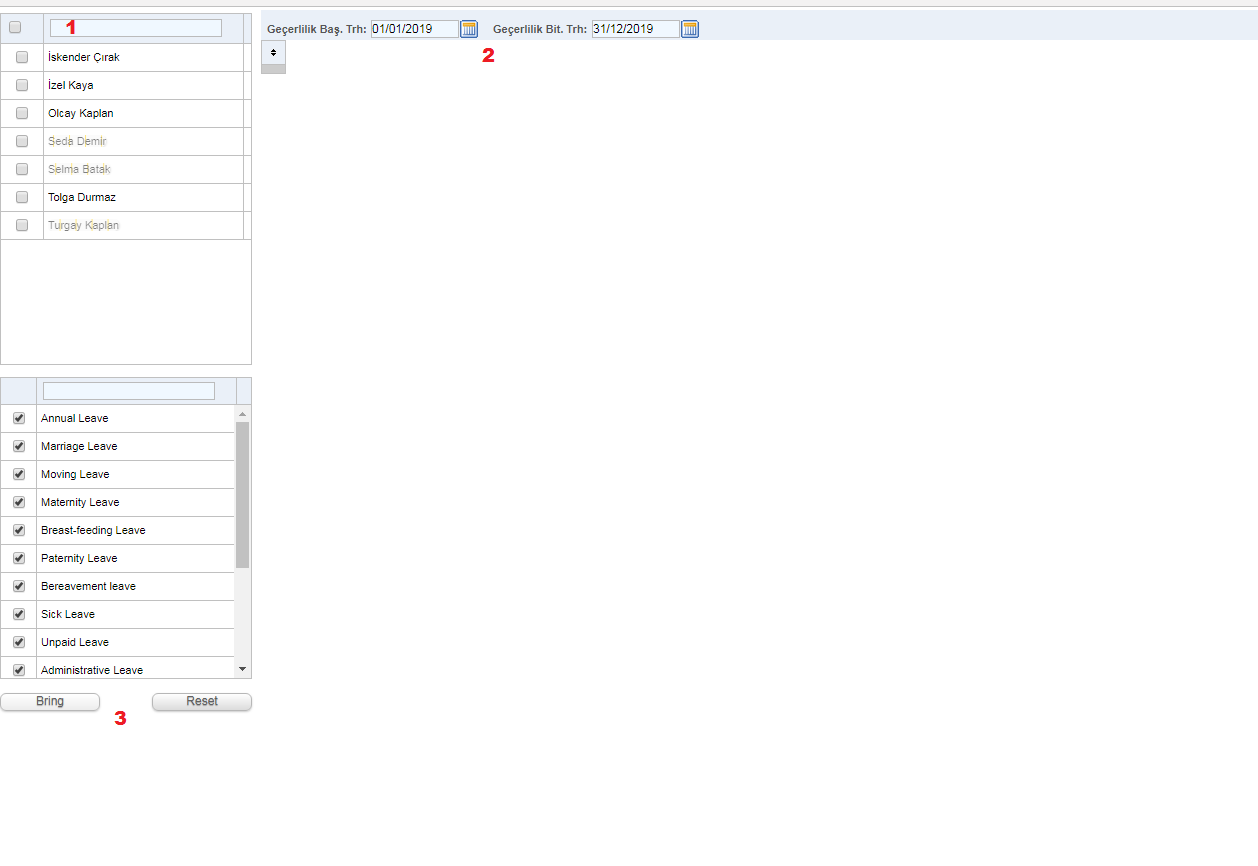Open calendar picker for Geçerlilik Baş. Trh
Image resolution: width=1258 pixels, height=866 pixels.
tap(469, 29)
